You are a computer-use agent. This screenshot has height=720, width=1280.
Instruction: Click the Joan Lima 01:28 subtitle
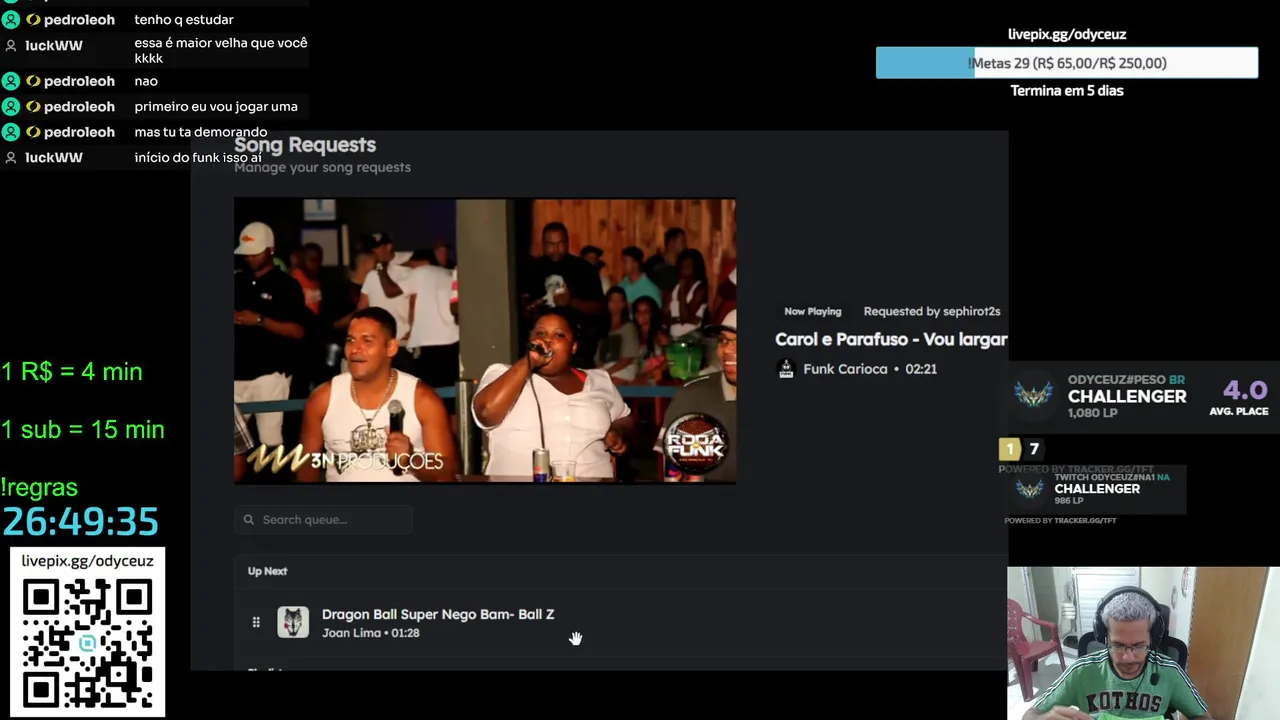pos(371,633)
